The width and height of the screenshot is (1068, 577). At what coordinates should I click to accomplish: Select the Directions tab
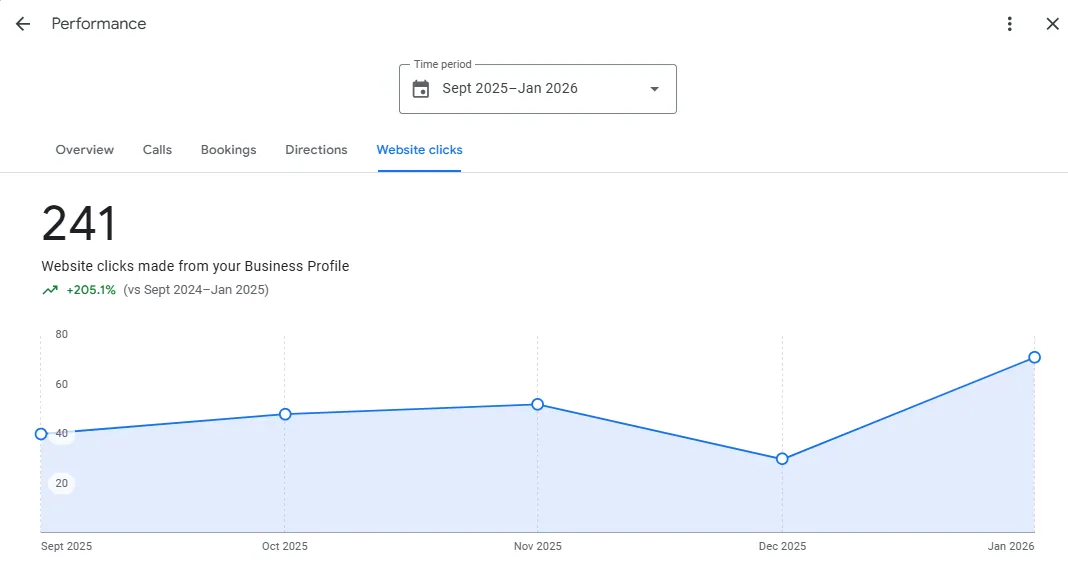coord(316,150)
